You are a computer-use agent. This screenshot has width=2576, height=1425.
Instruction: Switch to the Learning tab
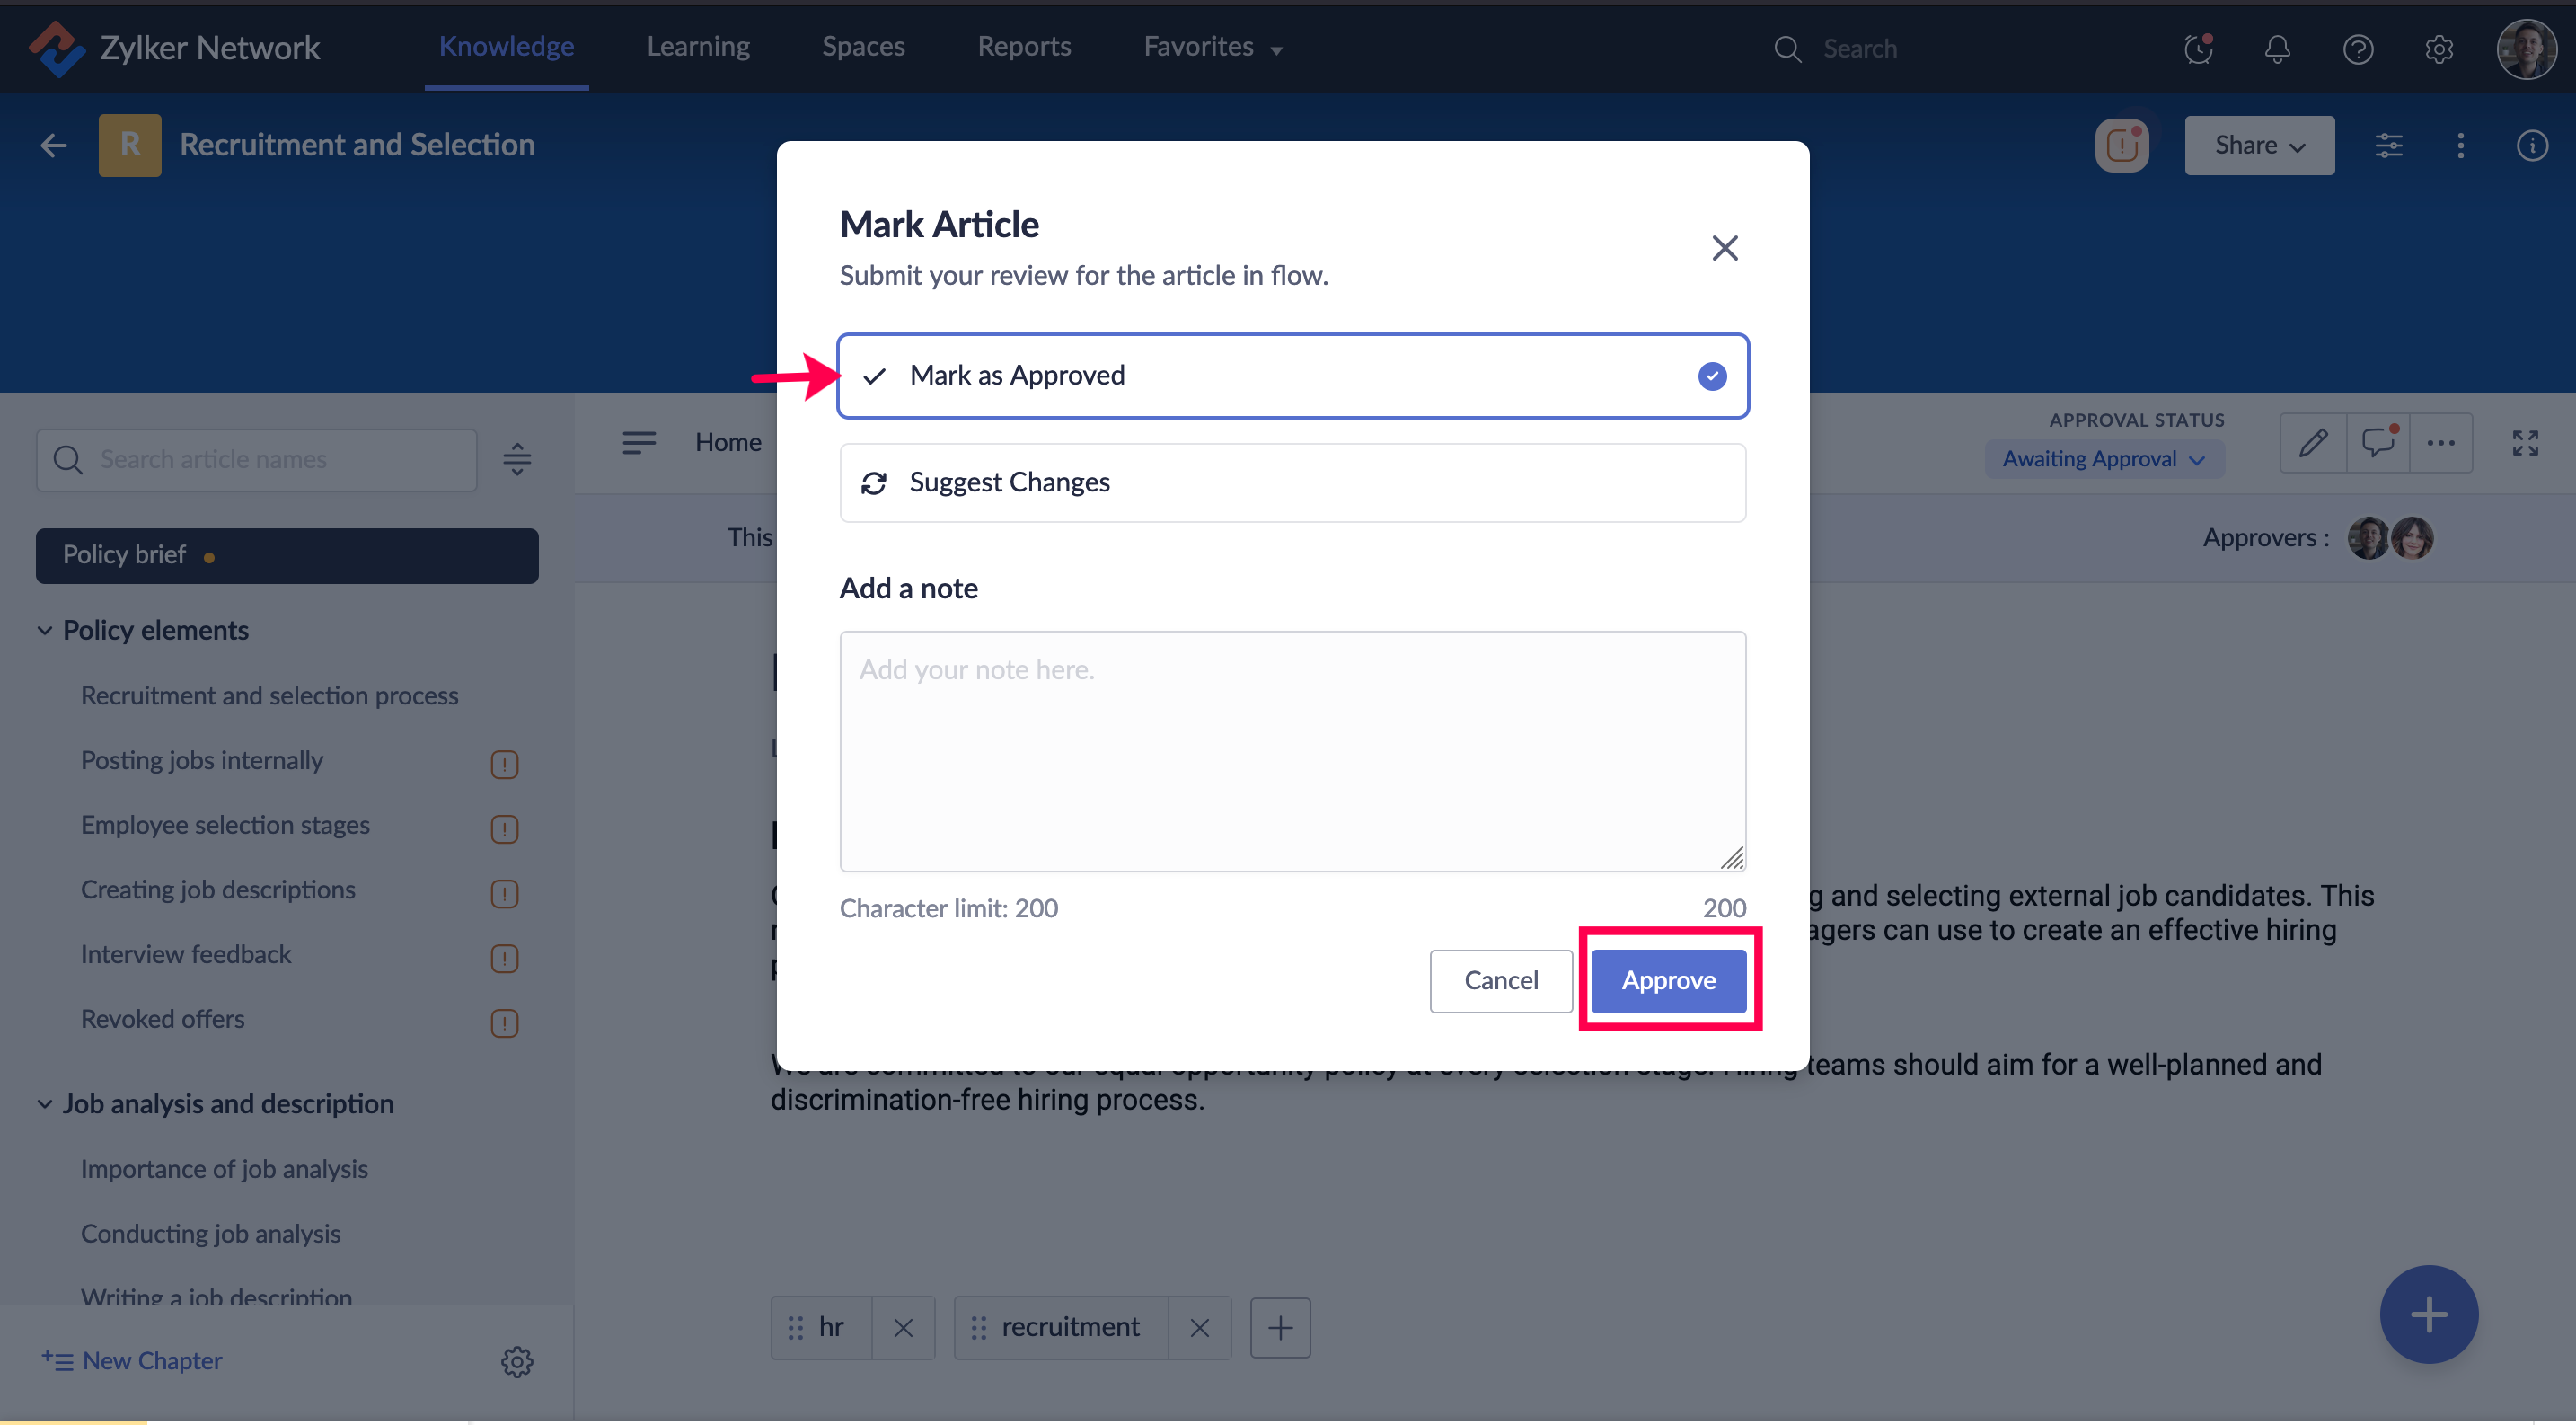[697, 46]
